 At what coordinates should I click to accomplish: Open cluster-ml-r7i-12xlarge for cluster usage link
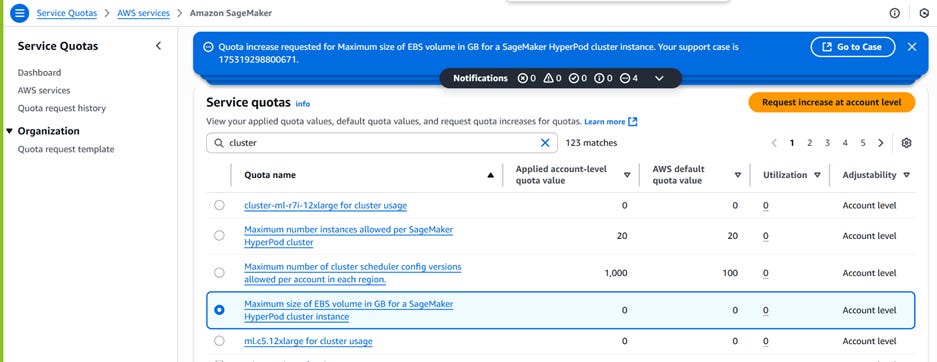coord(326,205)
